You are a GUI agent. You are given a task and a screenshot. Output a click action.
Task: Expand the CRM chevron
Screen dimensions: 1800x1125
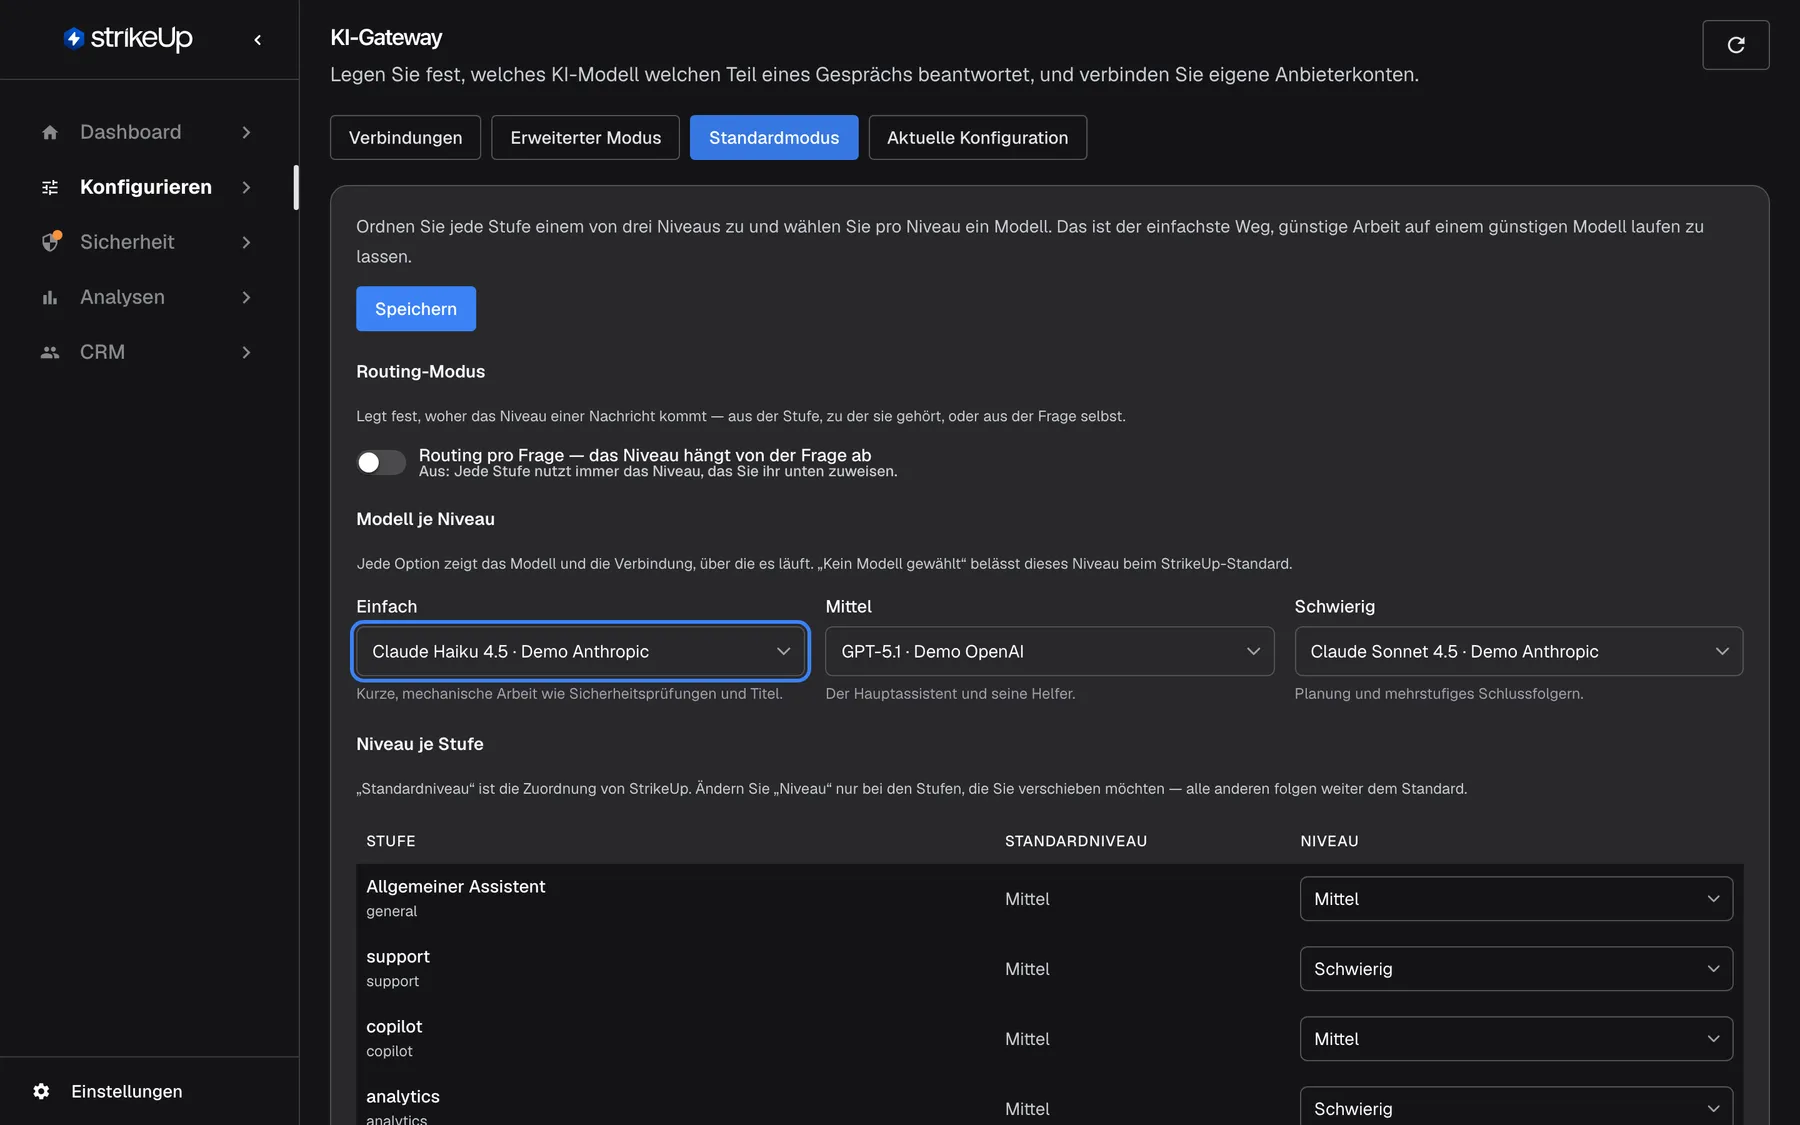246,352
